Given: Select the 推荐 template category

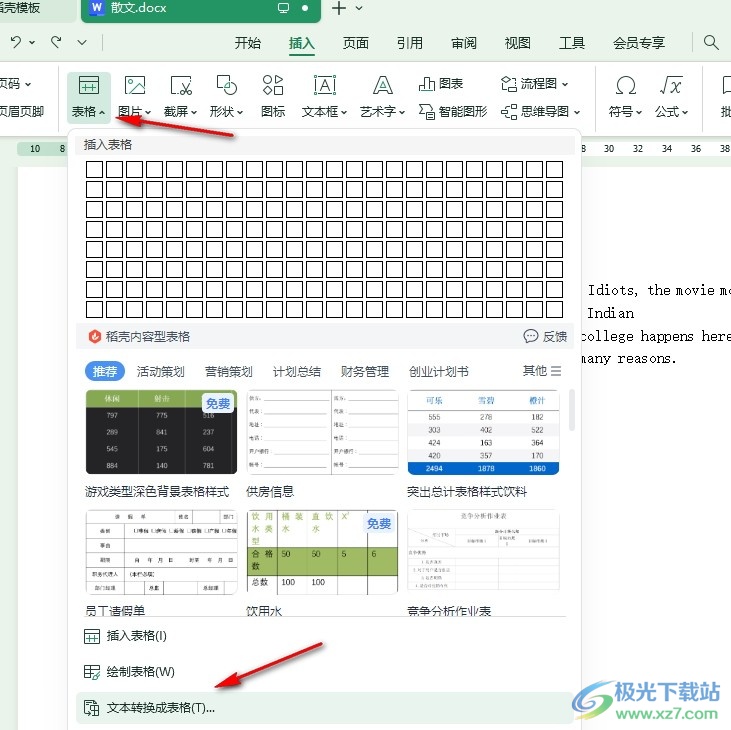Looking at the screenshot, I should (x=105, y=372).
